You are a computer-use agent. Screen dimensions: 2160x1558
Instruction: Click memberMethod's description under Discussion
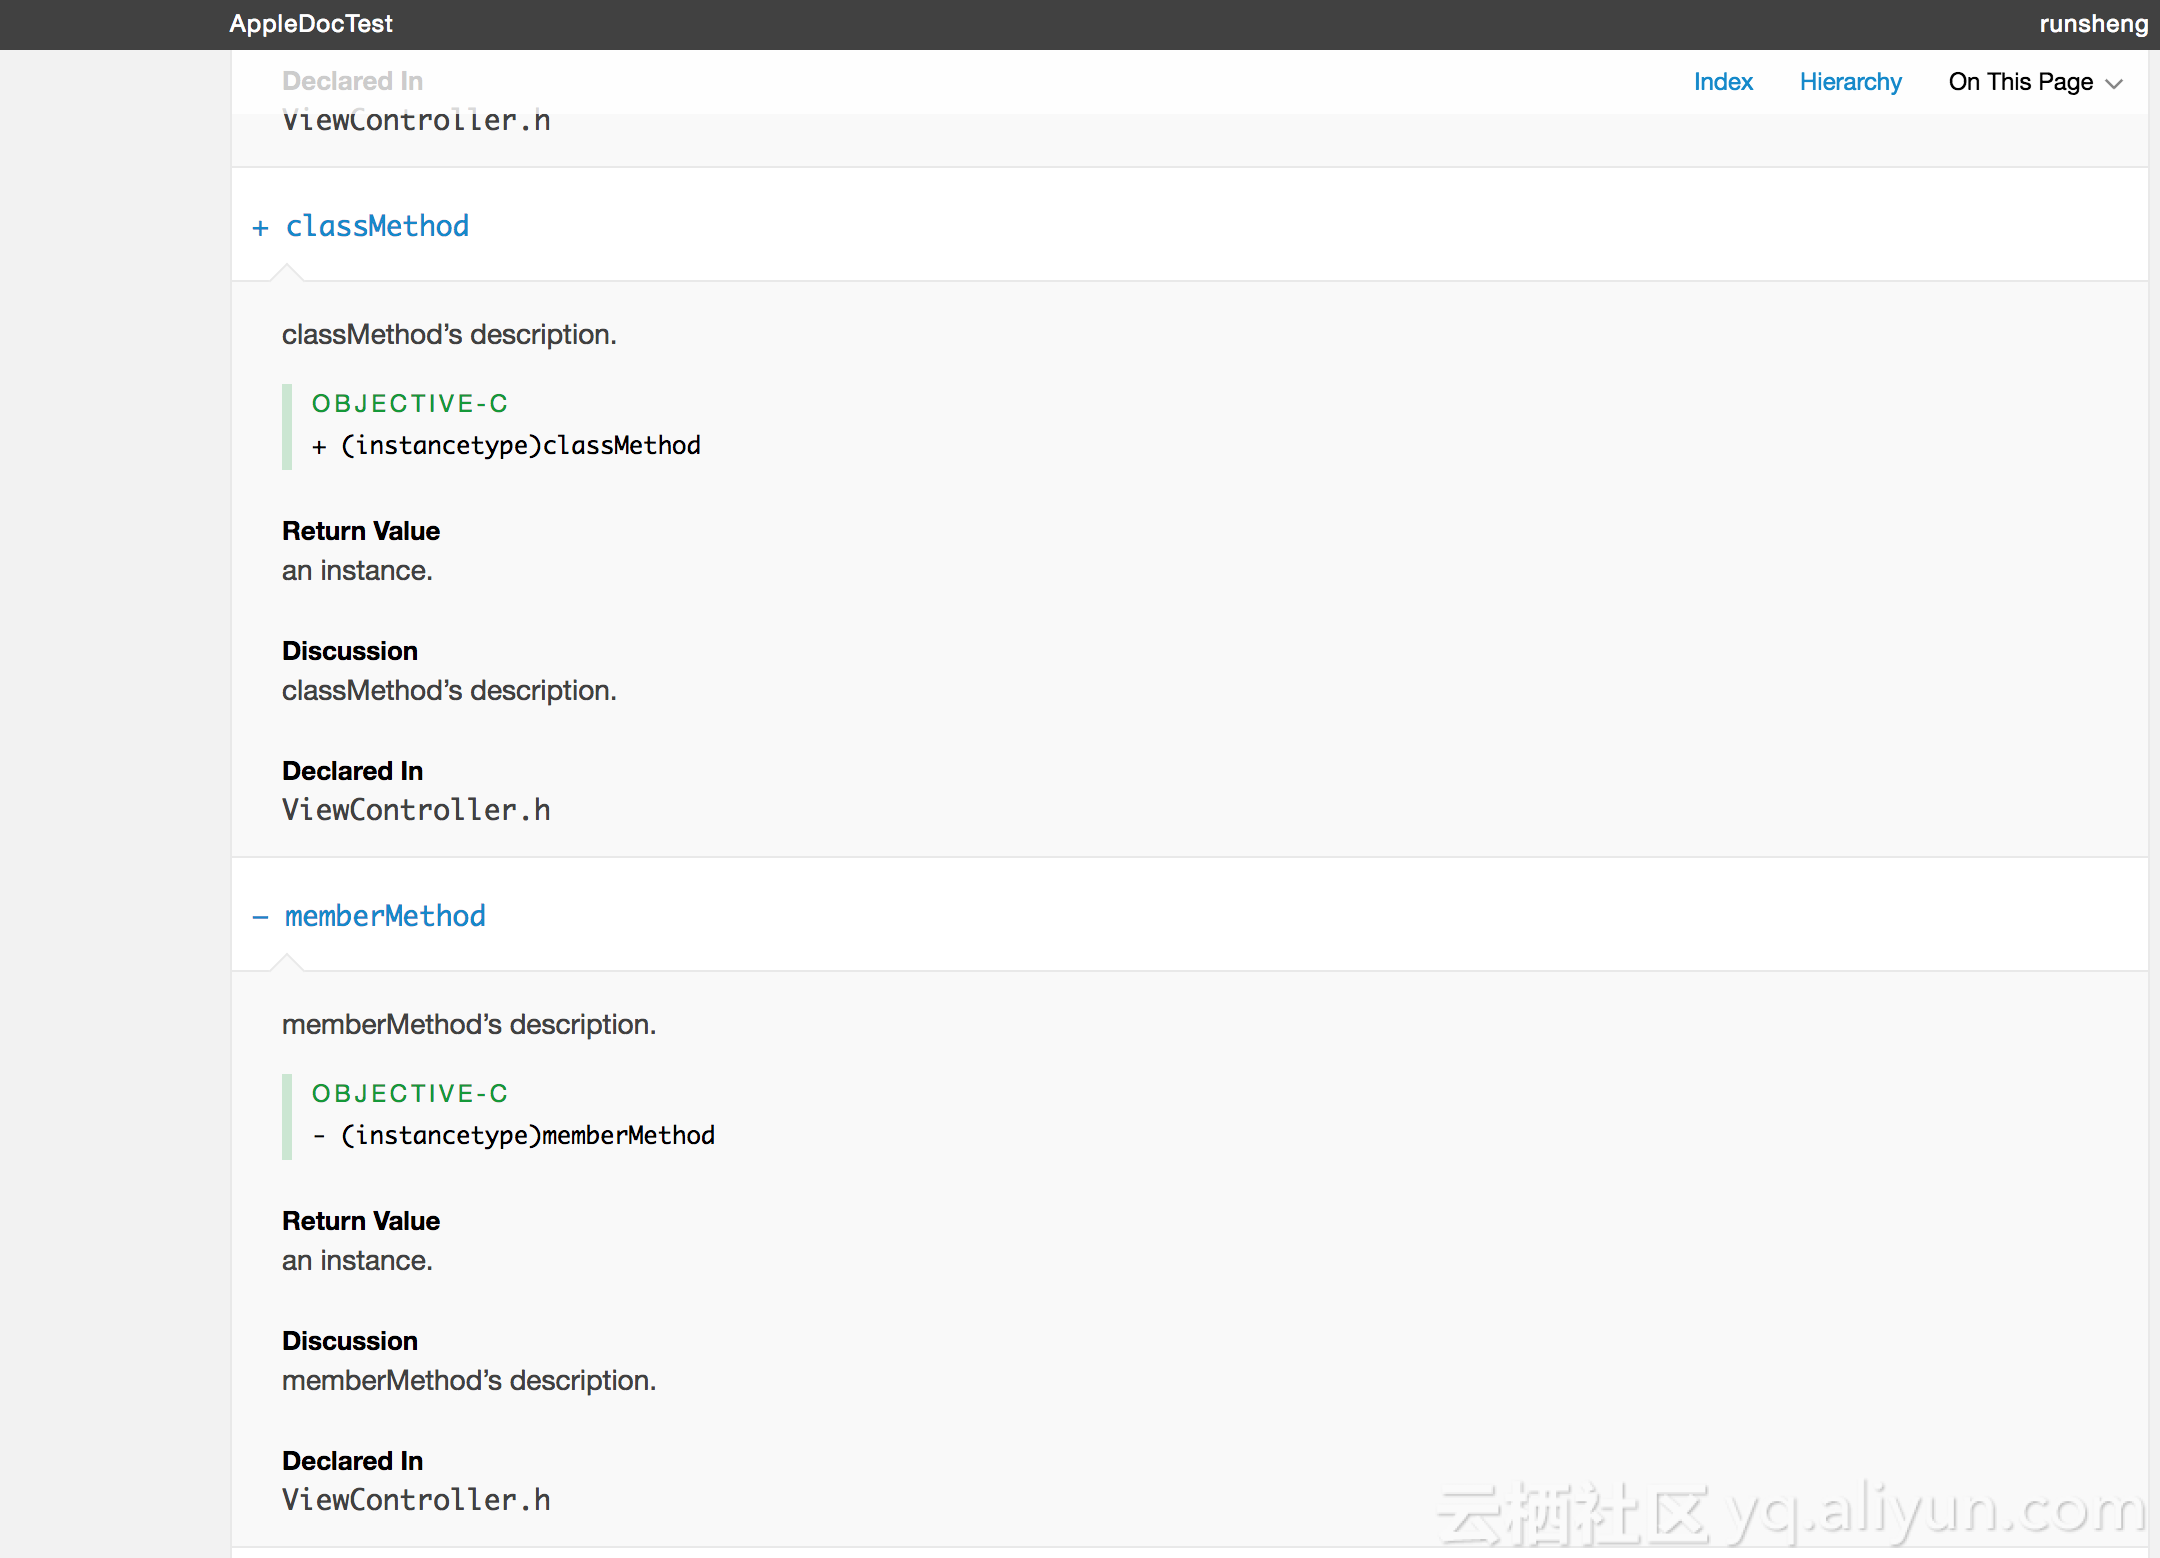(469, 1381)
